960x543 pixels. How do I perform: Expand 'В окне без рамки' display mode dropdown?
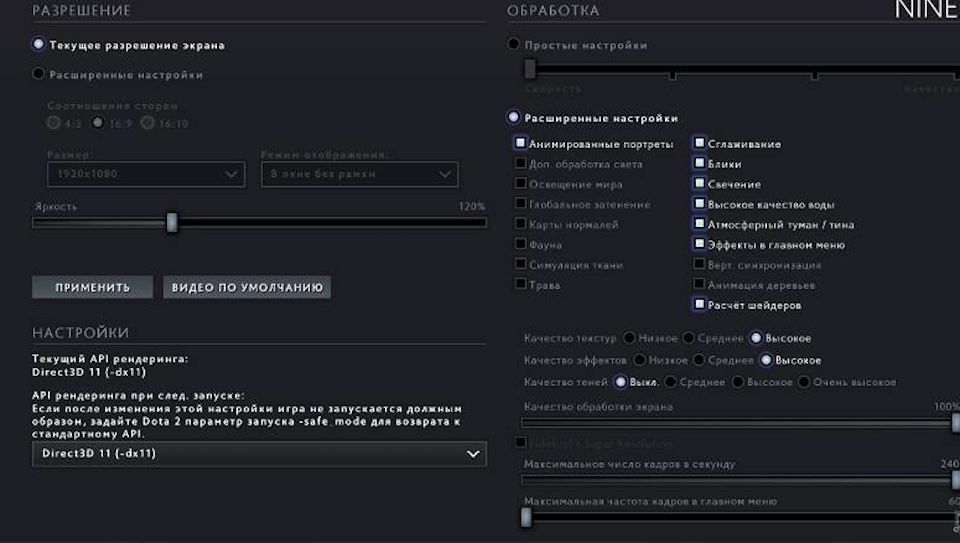click(359, 174)
